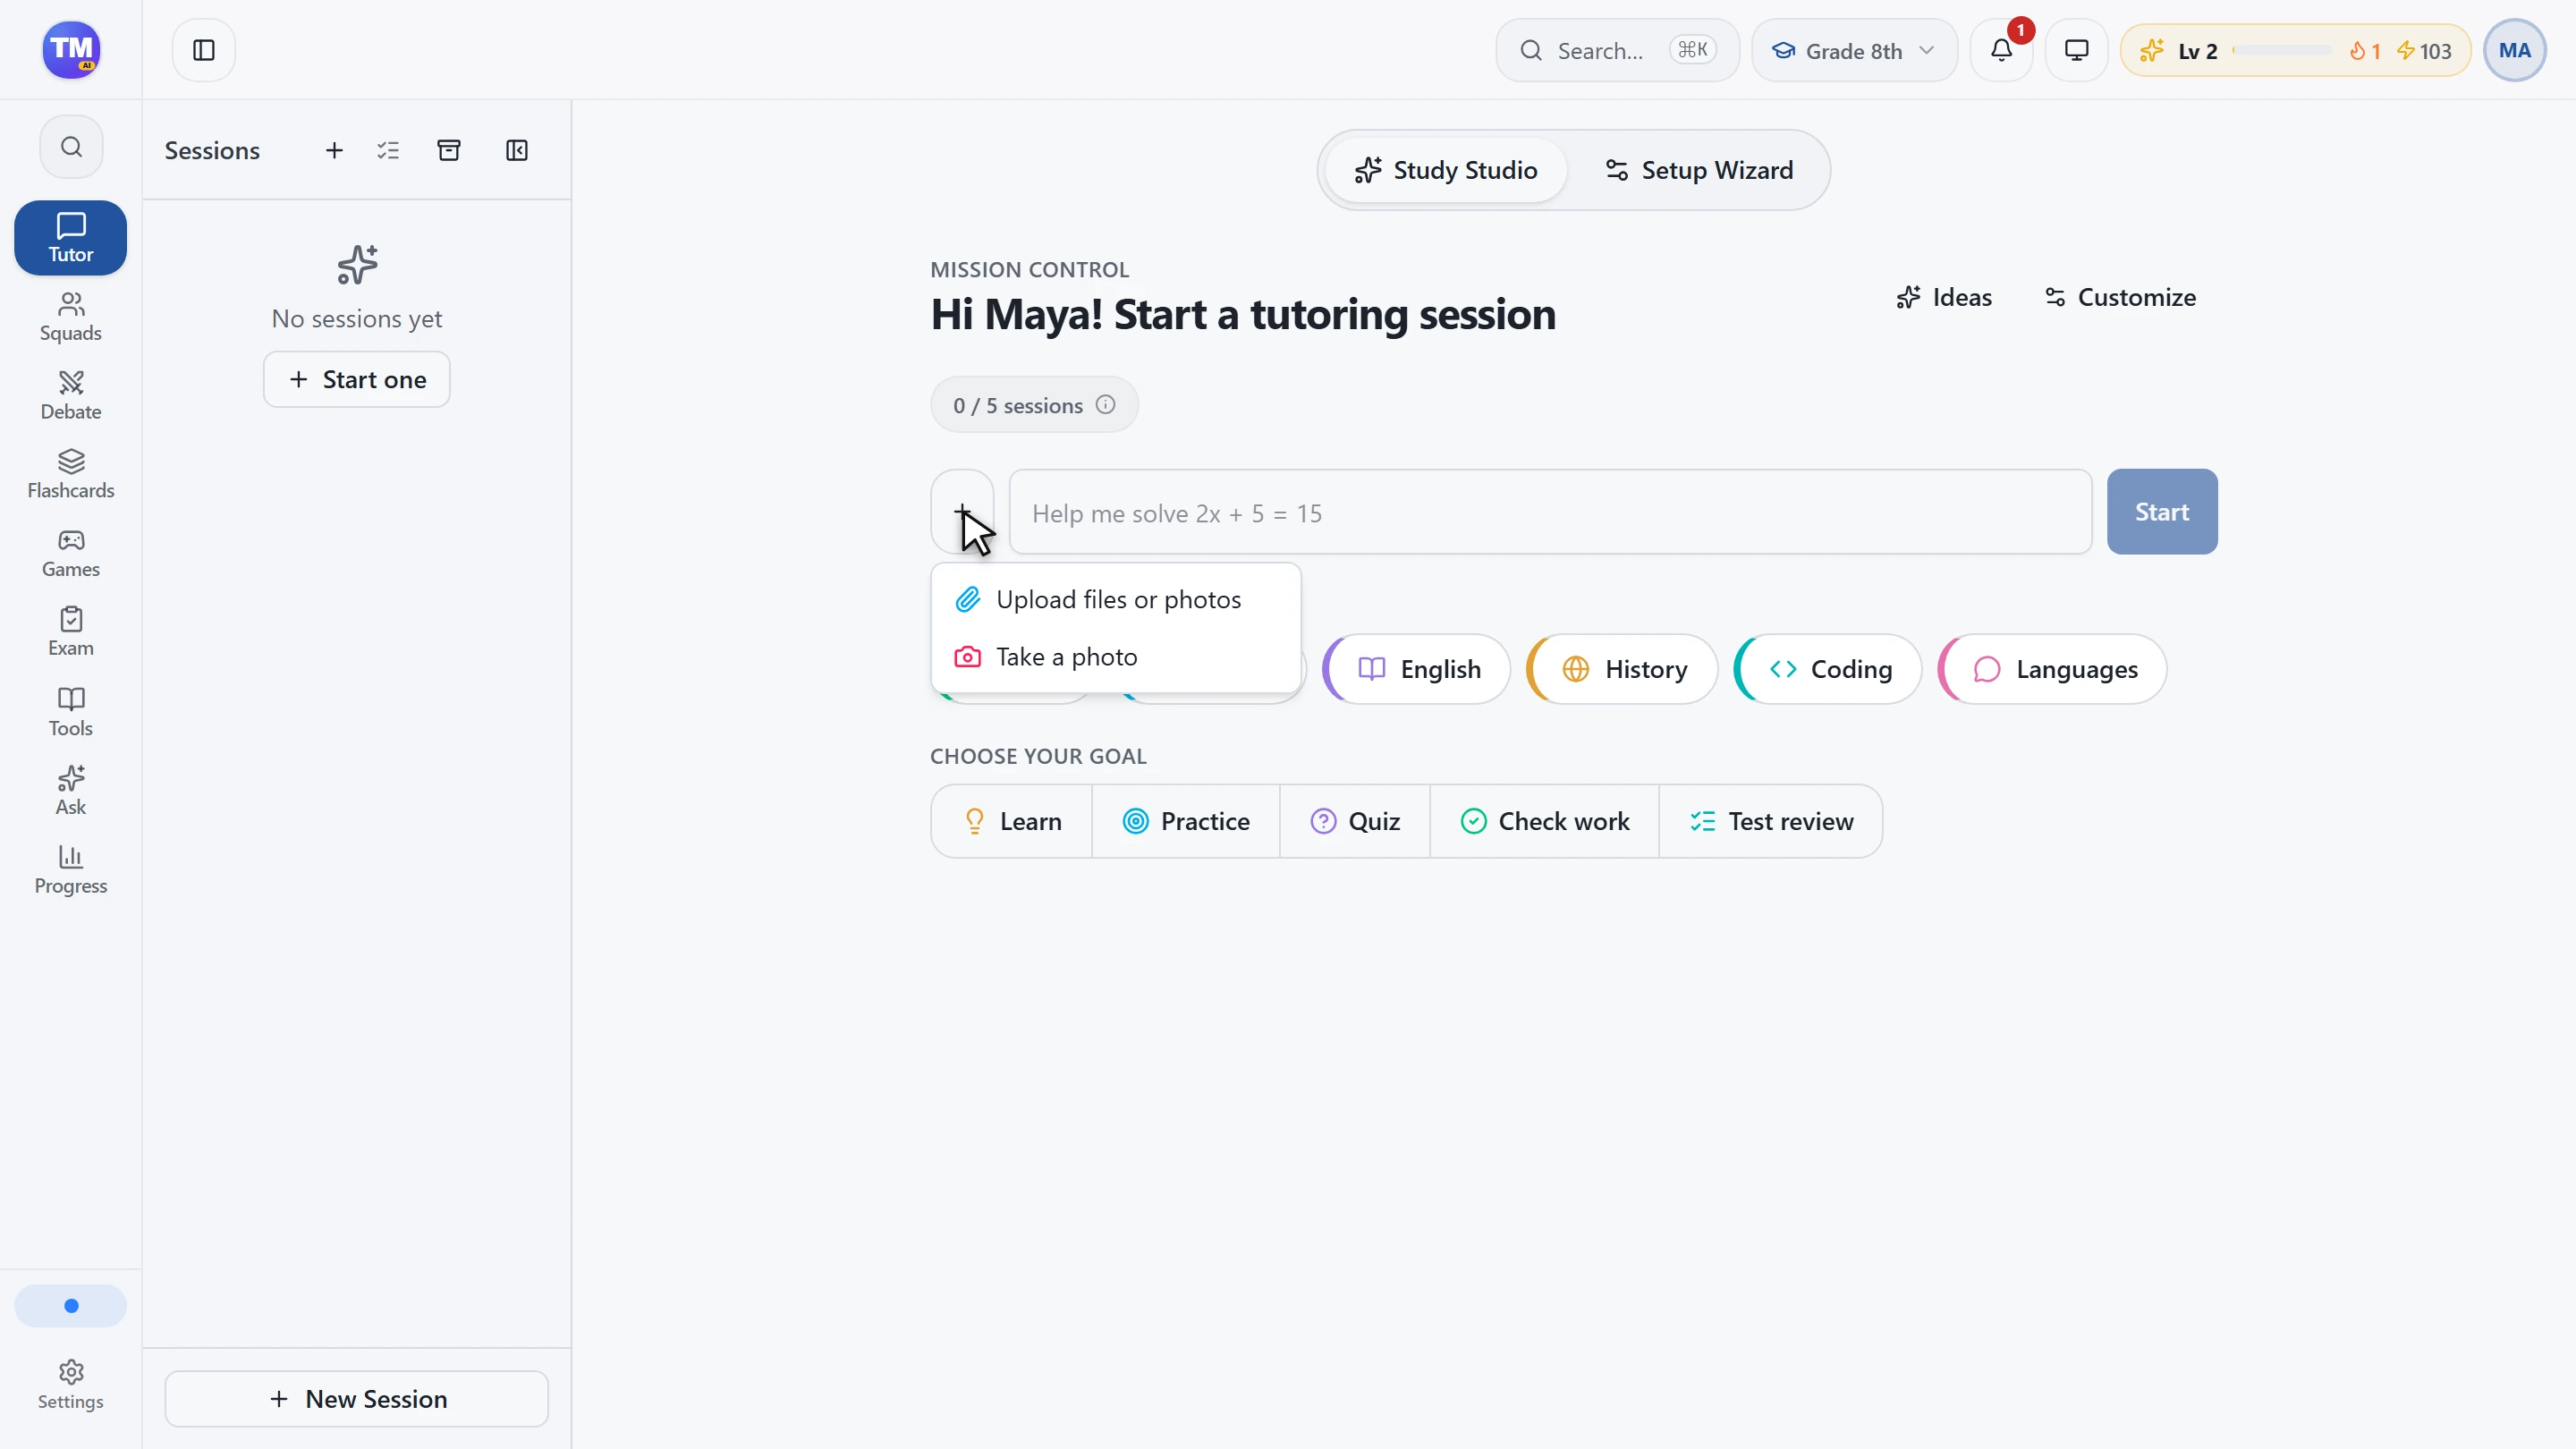2576x1449 pixels.
Task: Open the Games controller icon
Action: 70,541
